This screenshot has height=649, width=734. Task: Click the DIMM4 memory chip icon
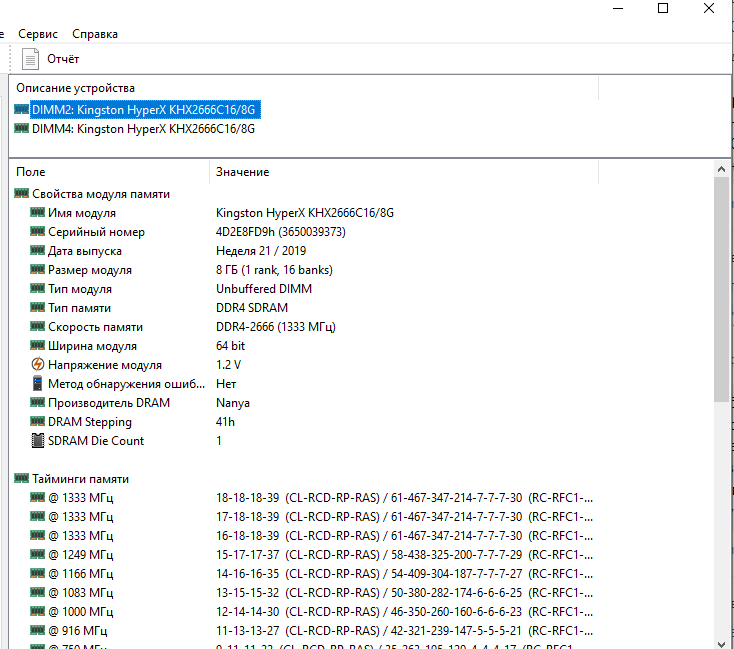(x=22, y=128)
